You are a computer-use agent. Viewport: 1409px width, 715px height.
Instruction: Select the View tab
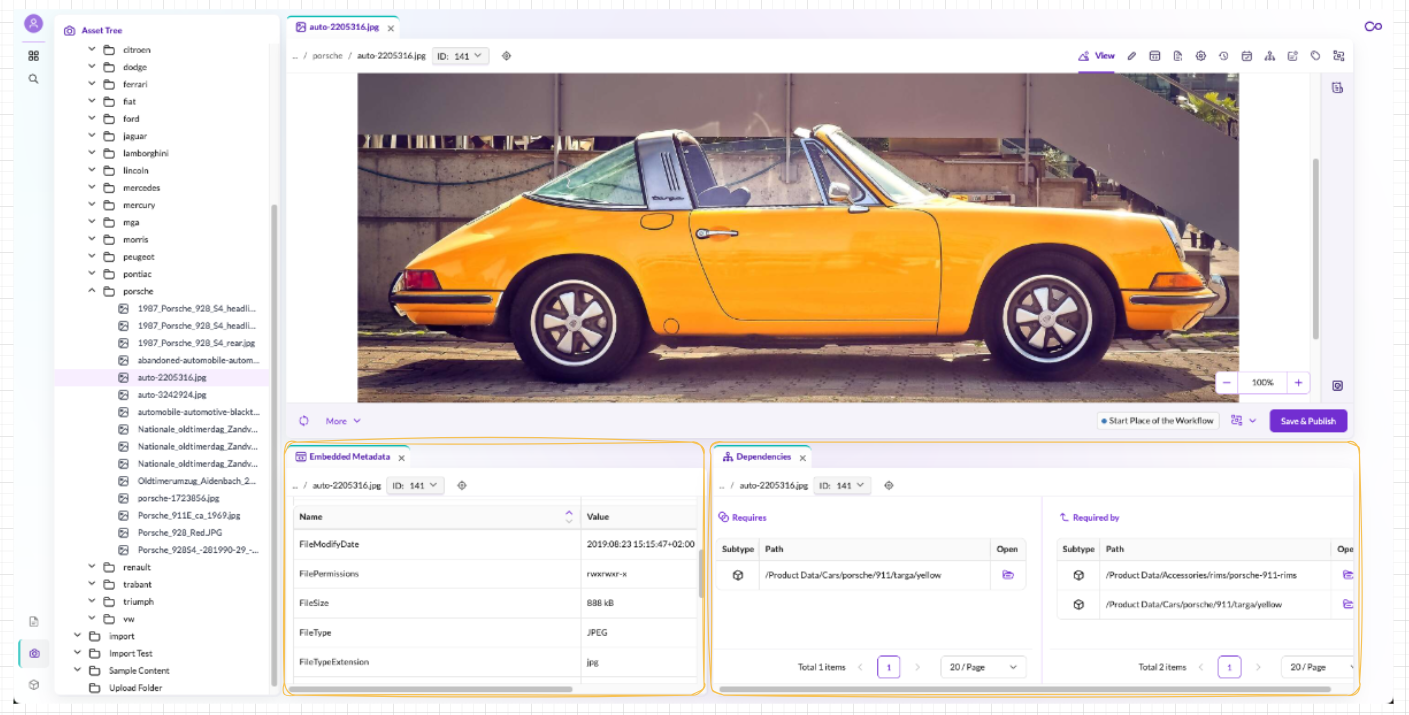point(1096,56)
